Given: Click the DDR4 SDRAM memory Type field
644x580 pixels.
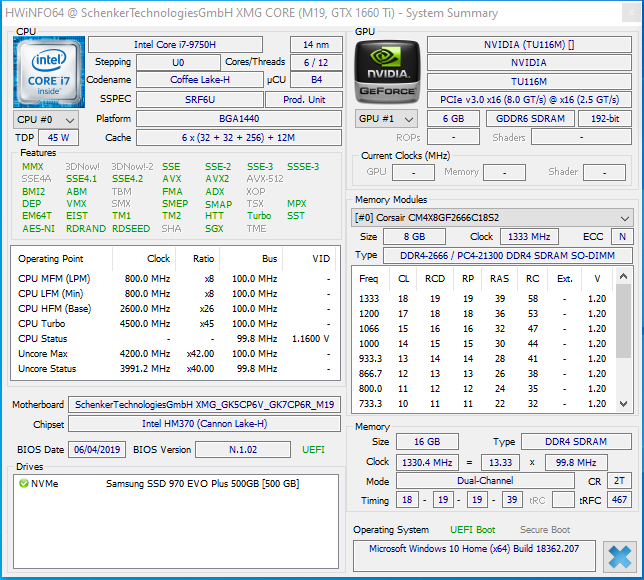Looking at the screenshot, I should click(x=576, y=442).
